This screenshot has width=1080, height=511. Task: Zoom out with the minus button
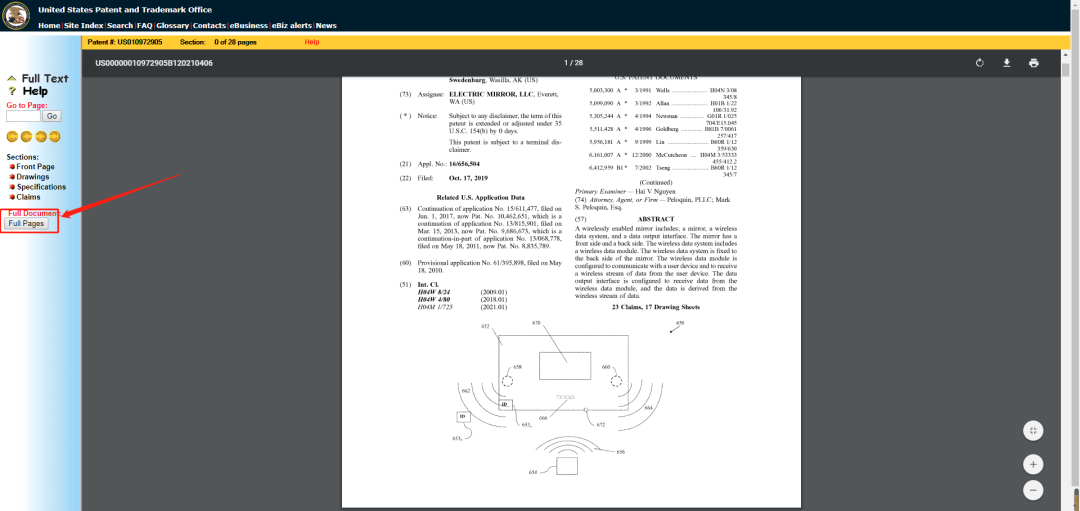tap(1032, 490)
